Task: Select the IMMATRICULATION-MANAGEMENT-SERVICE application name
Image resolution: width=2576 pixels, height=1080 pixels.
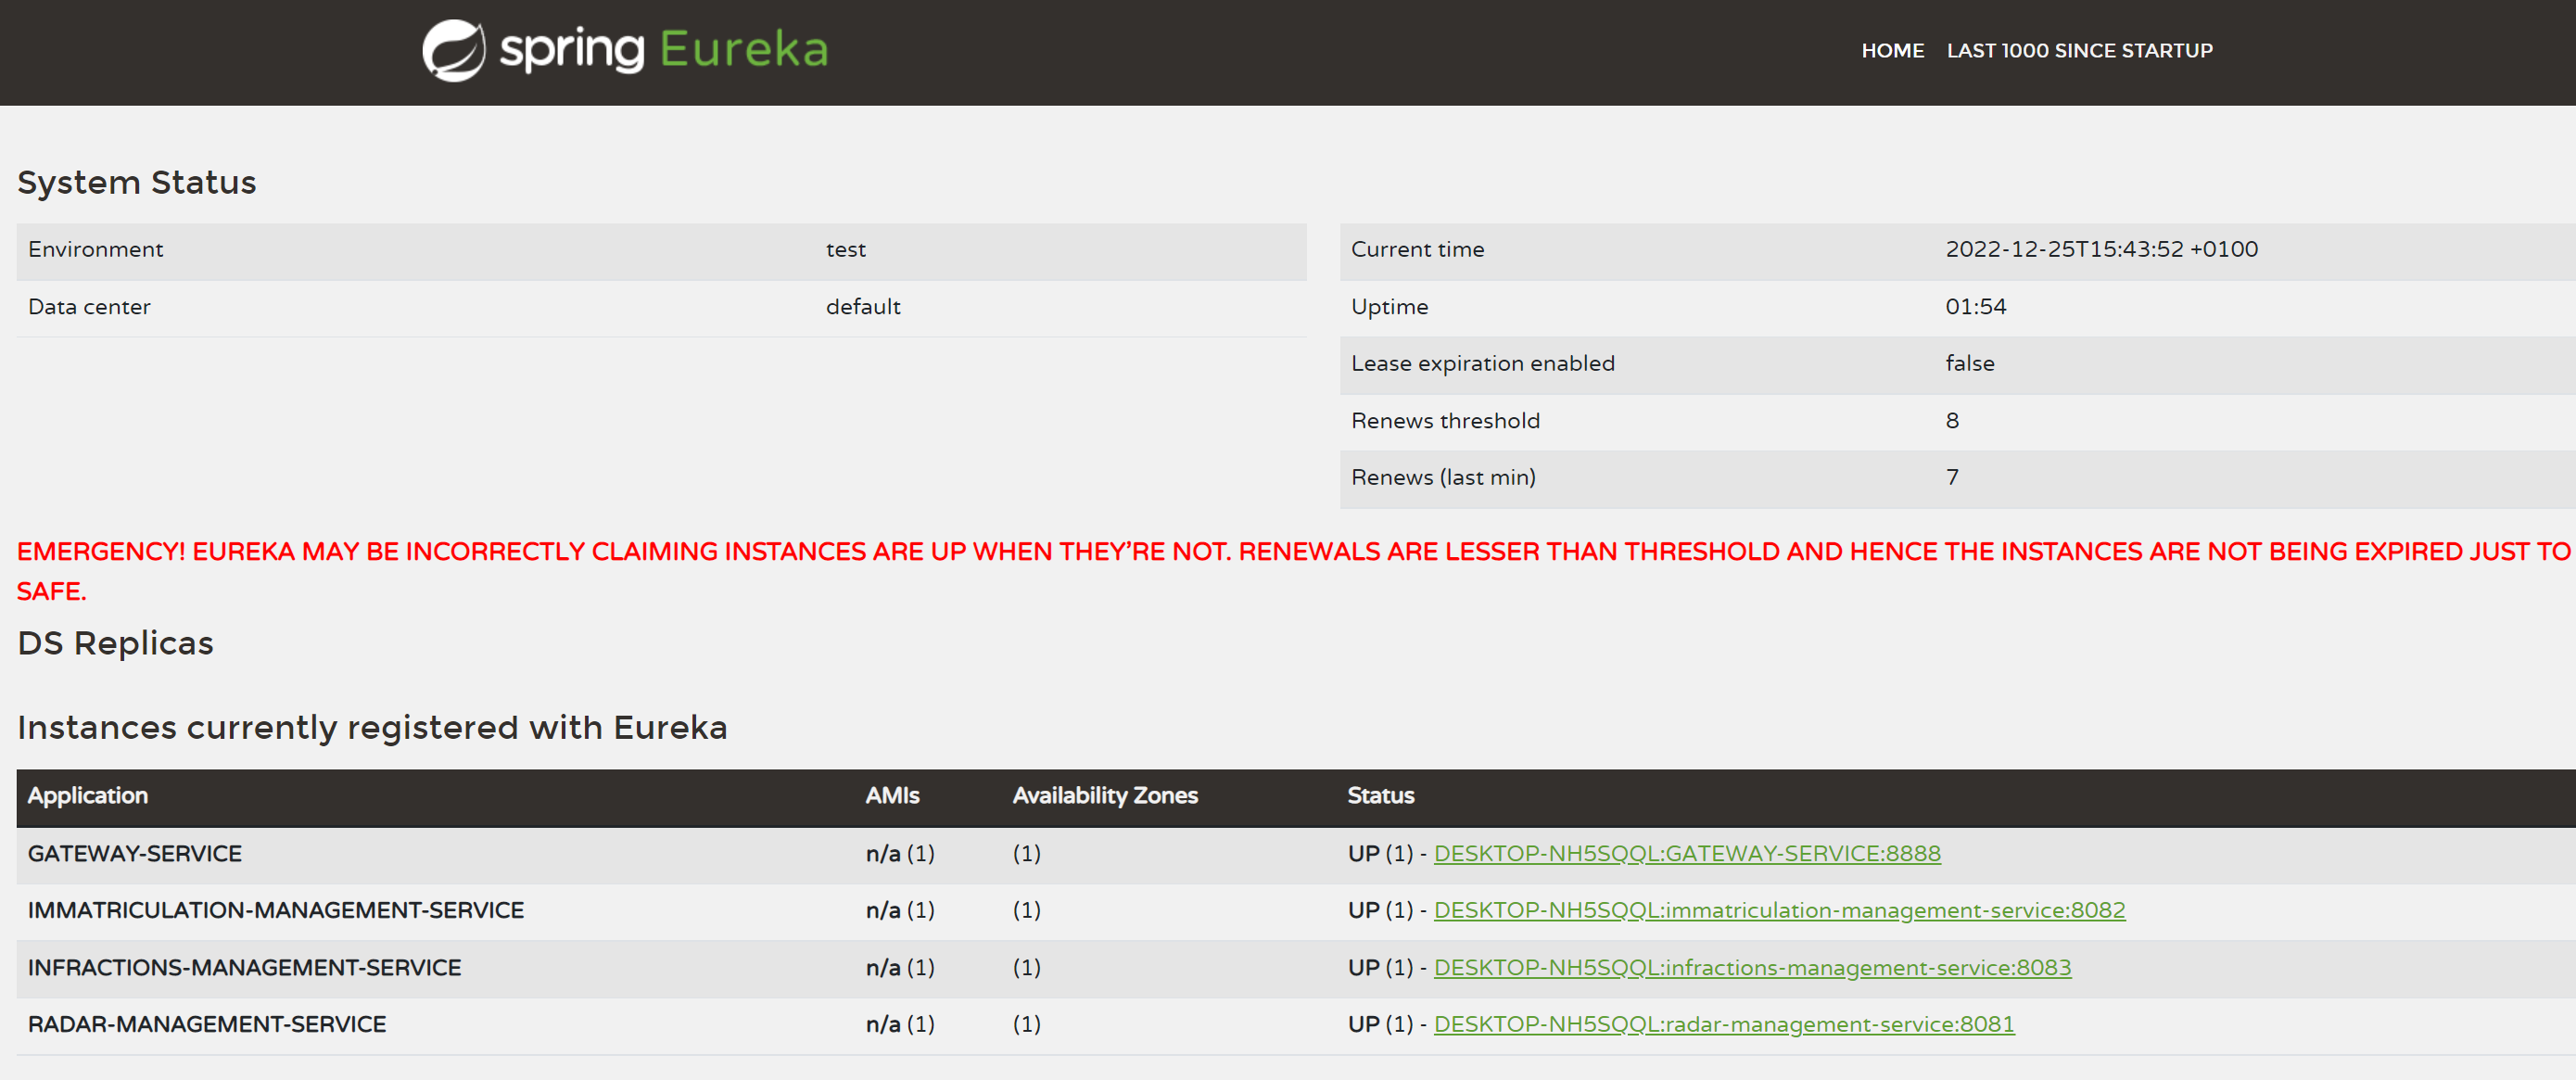Action: coord(276,910)
